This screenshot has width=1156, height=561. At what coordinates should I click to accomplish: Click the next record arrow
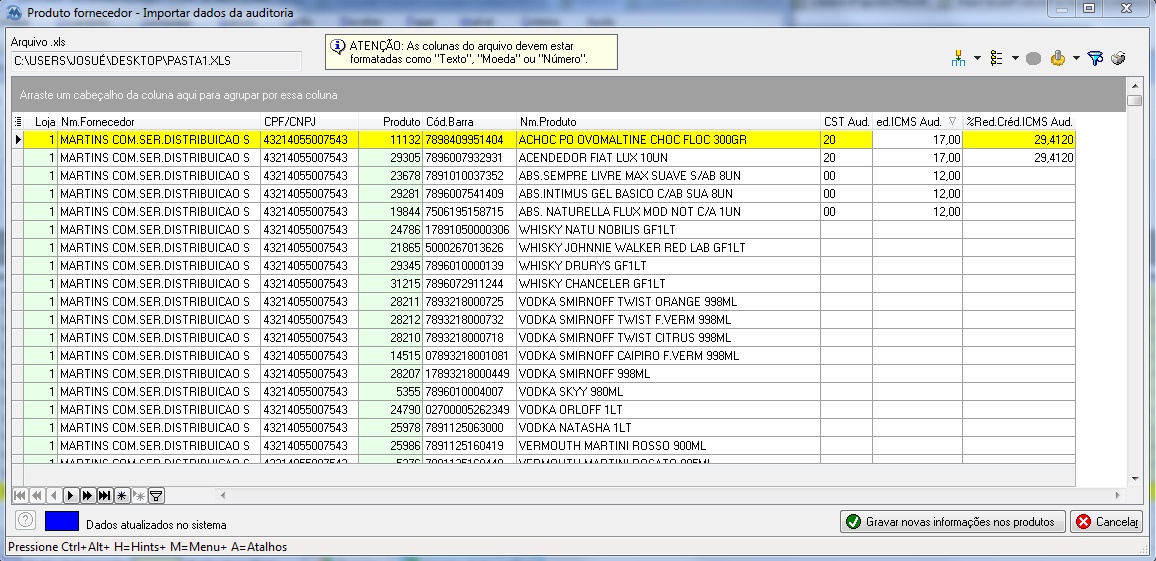pyautogui.click(x=70, y=495)
